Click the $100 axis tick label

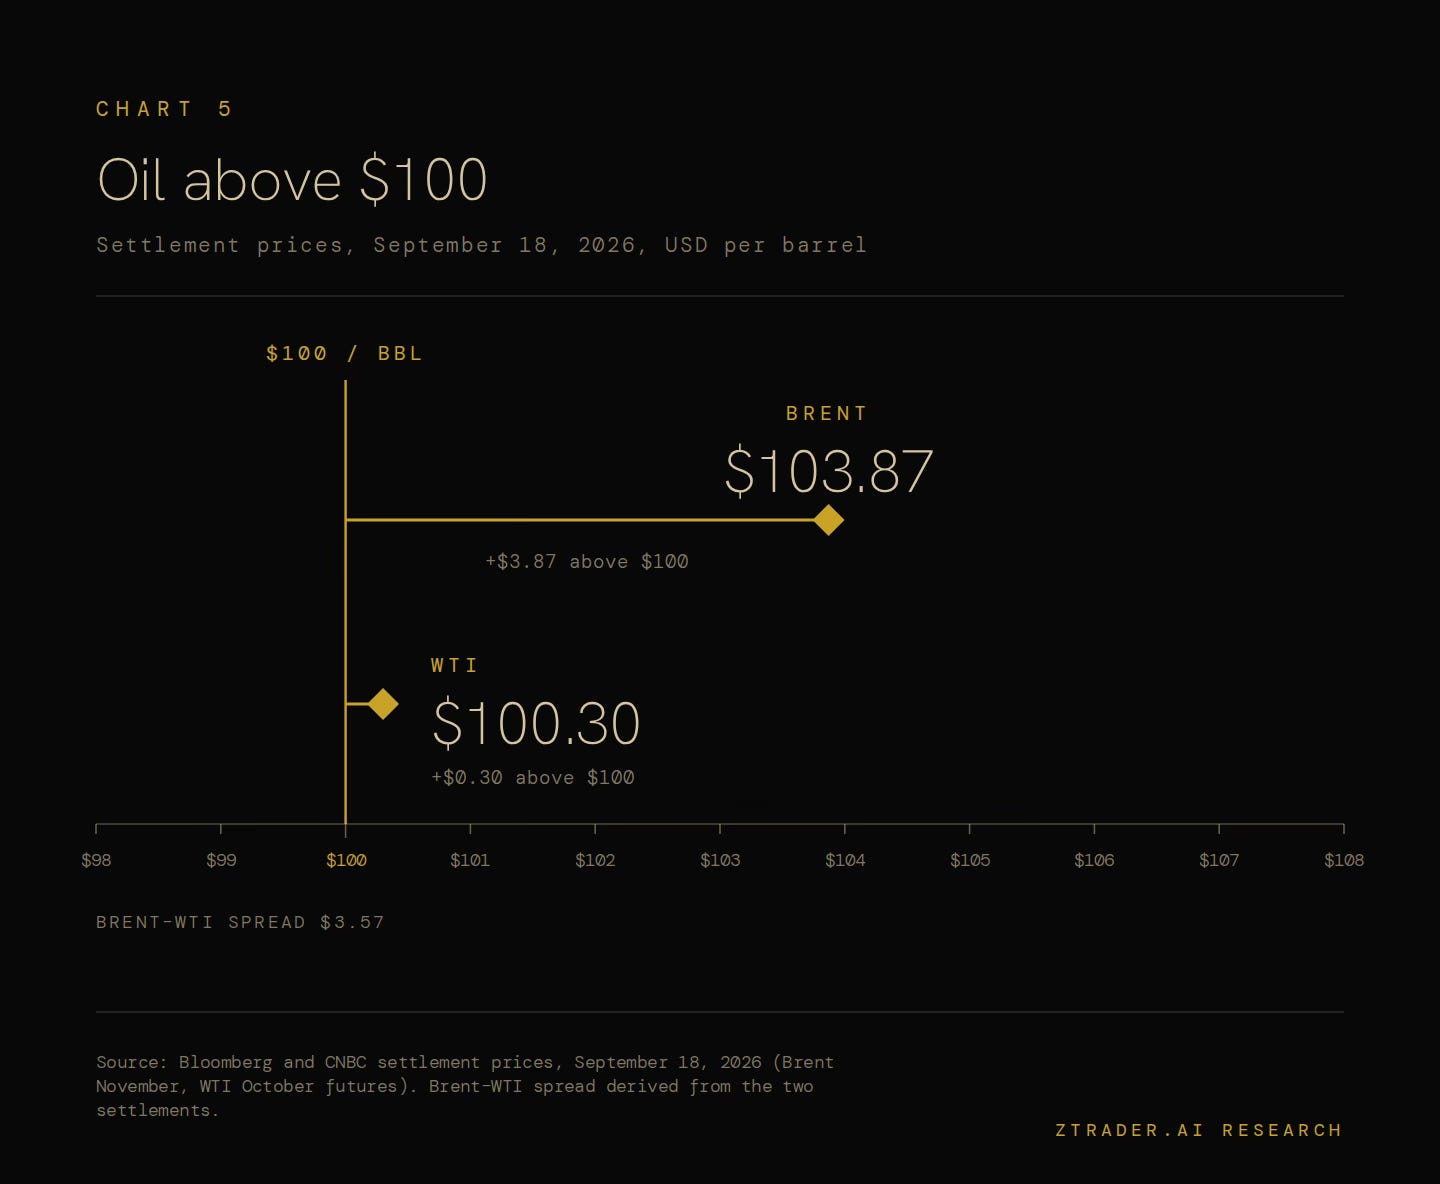click(x=346, y=860)
